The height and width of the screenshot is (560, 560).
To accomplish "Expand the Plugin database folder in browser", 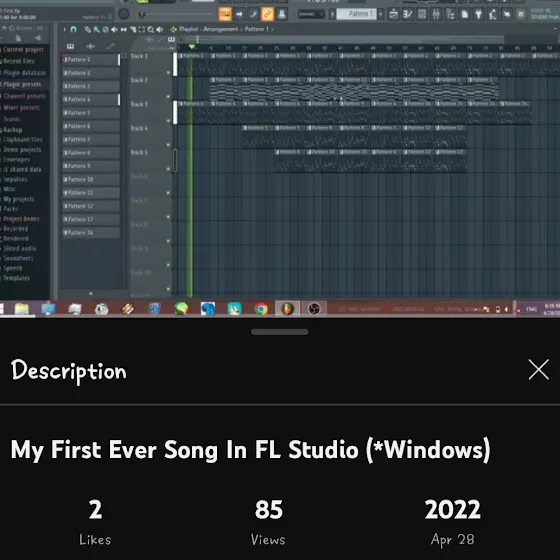I will (24, 73).
